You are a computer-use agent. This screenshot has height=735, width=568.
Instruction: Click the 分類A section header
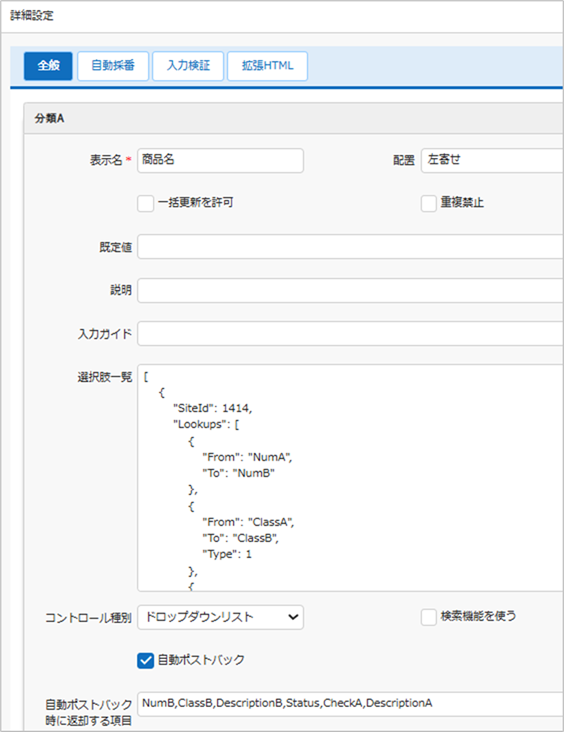pos(293,118)
